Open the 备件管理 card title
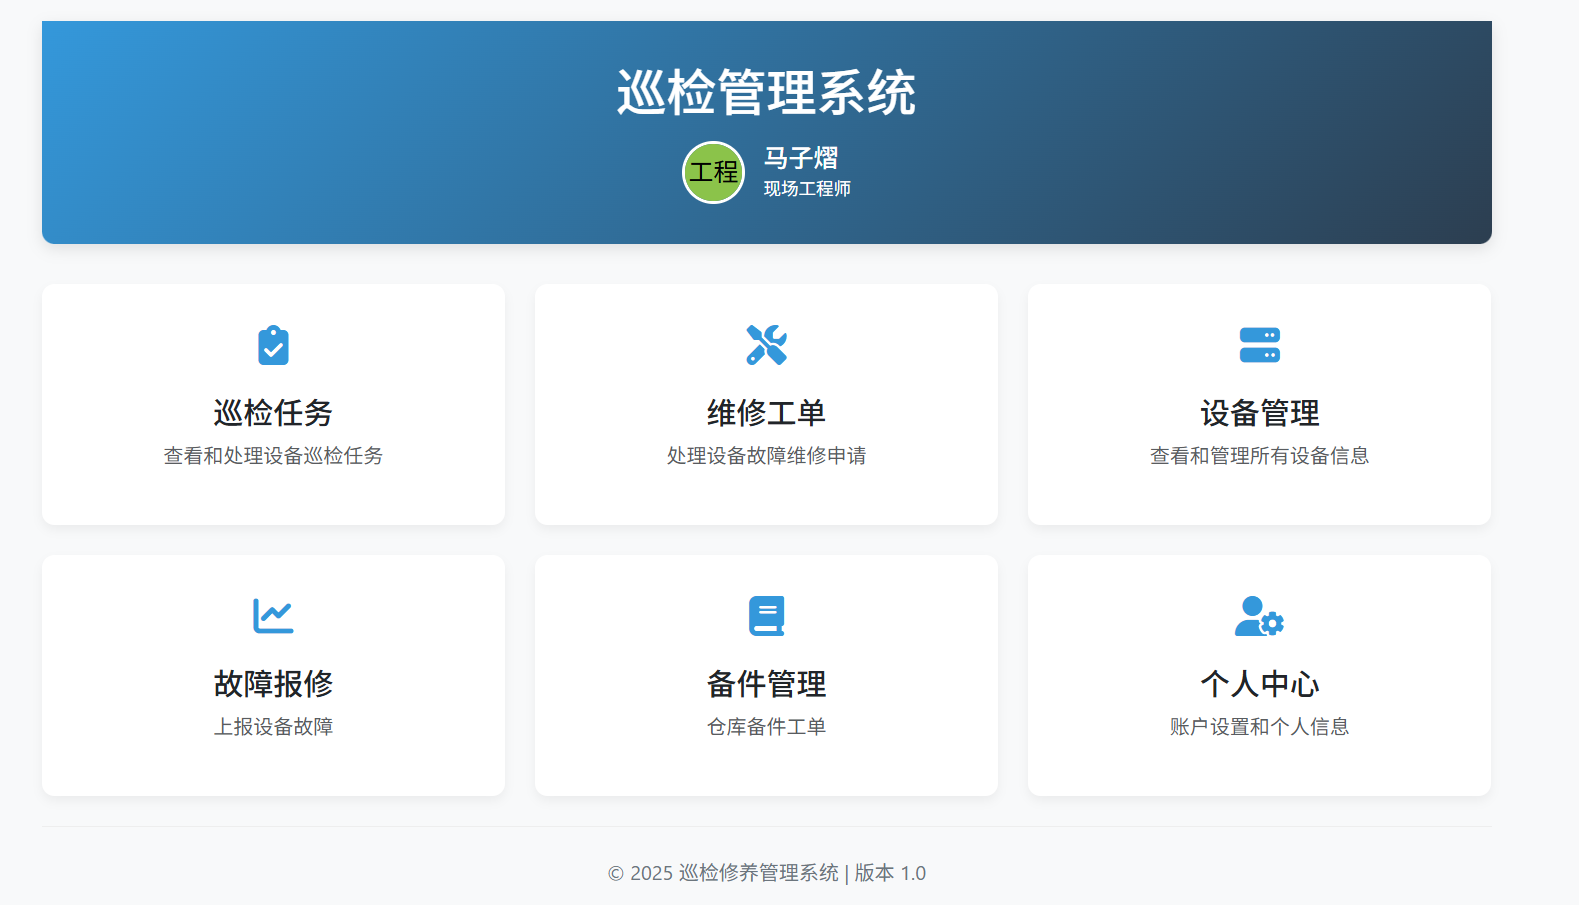Viewport: 1579px width, 905px height. [x=767, y=684]
